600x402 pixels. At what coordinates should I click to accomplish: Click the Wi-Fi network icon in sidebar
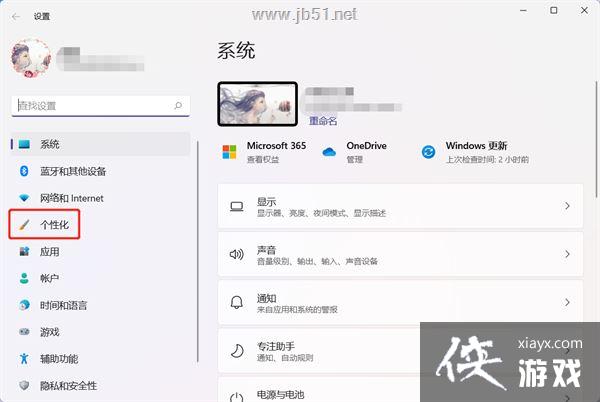coord(24,198)
